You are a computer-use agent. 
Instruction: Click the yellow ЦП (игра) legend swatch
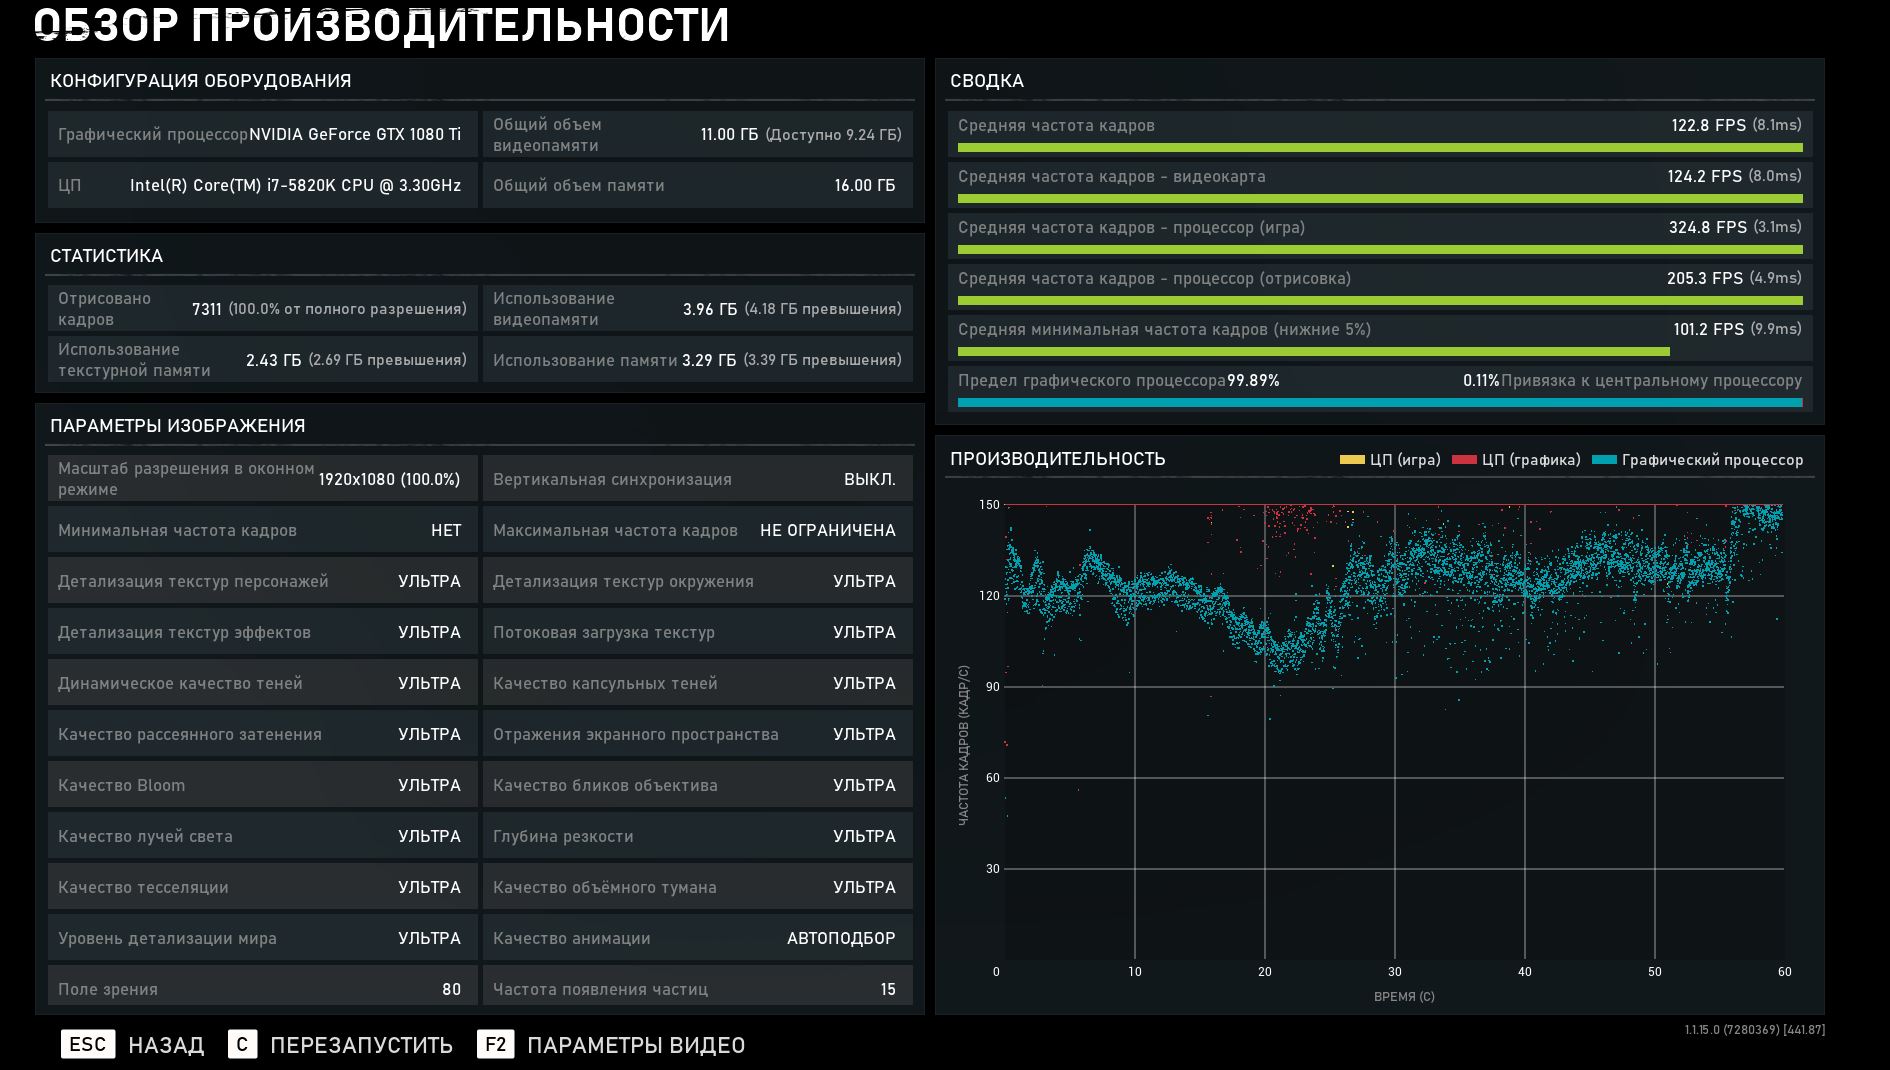1351,460
